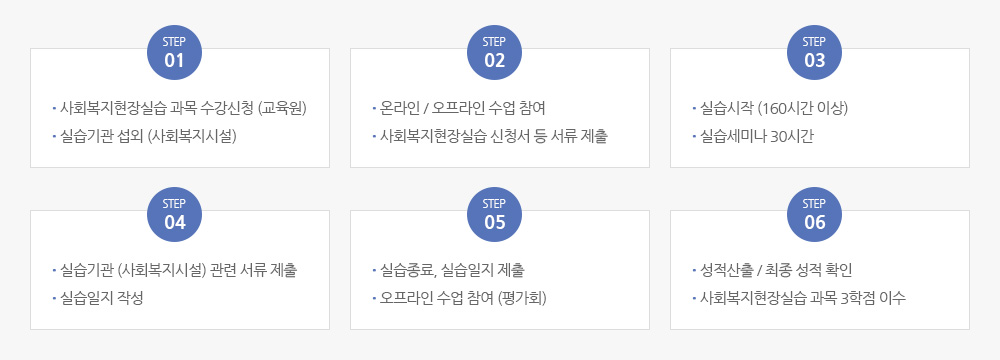The image size is (1000, 360).
Task: Click the STEP 01 circle badge
Action: [x=174, y=52]
